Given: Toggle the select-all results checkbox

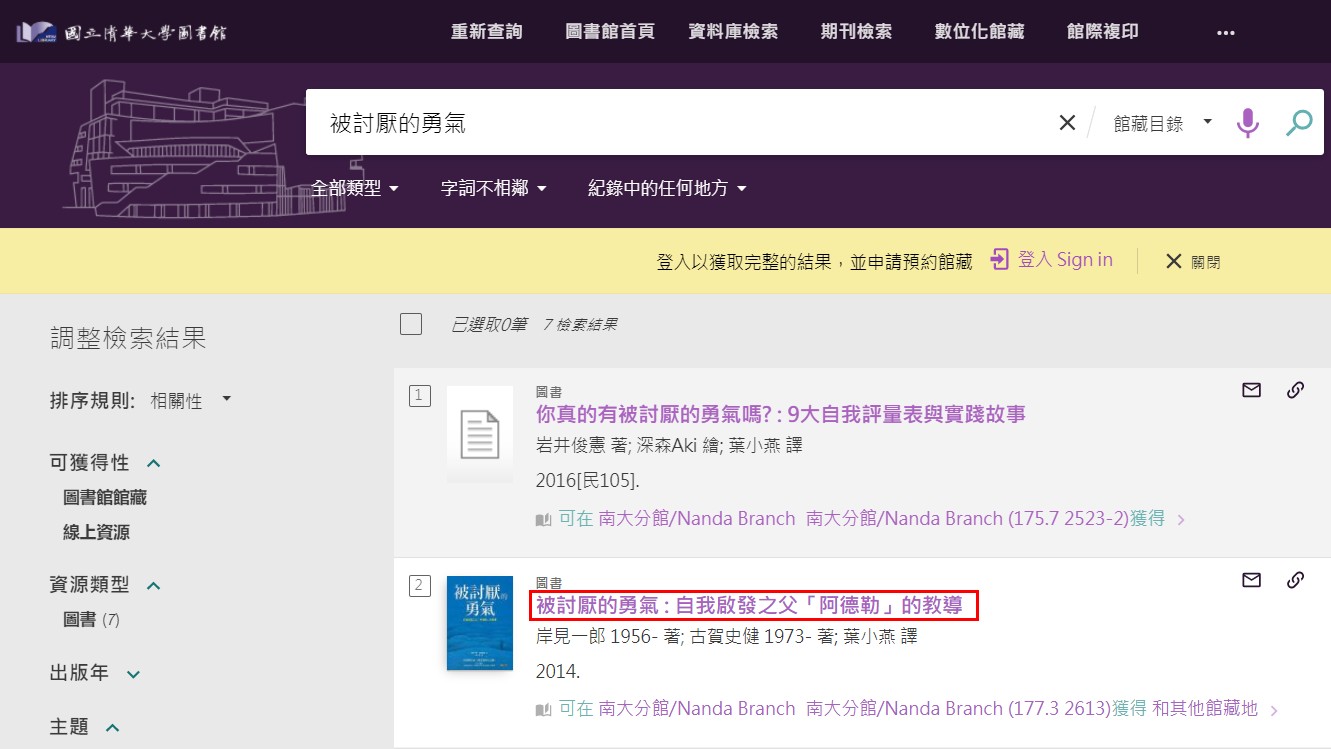Looking at the screenshot, I should pyautogui.click(x=411, y=324).
